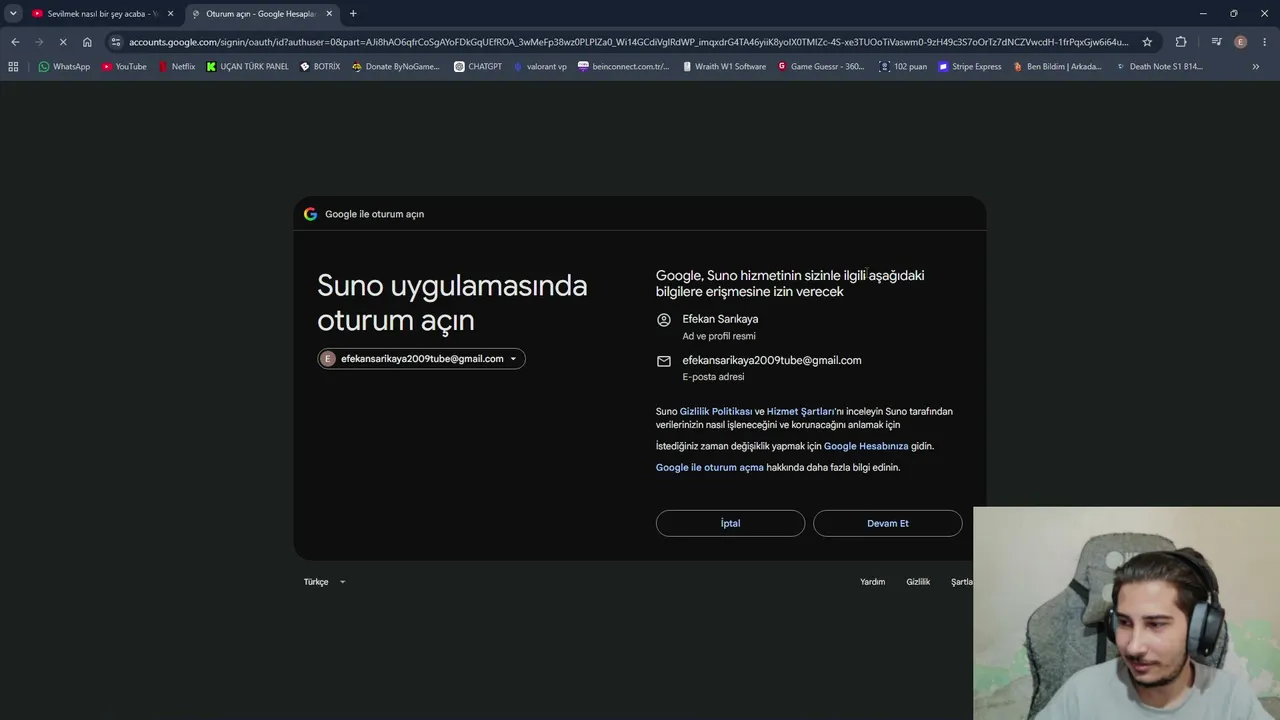
Task: Restore down the Chrome window
Action: coord(1234,14)
